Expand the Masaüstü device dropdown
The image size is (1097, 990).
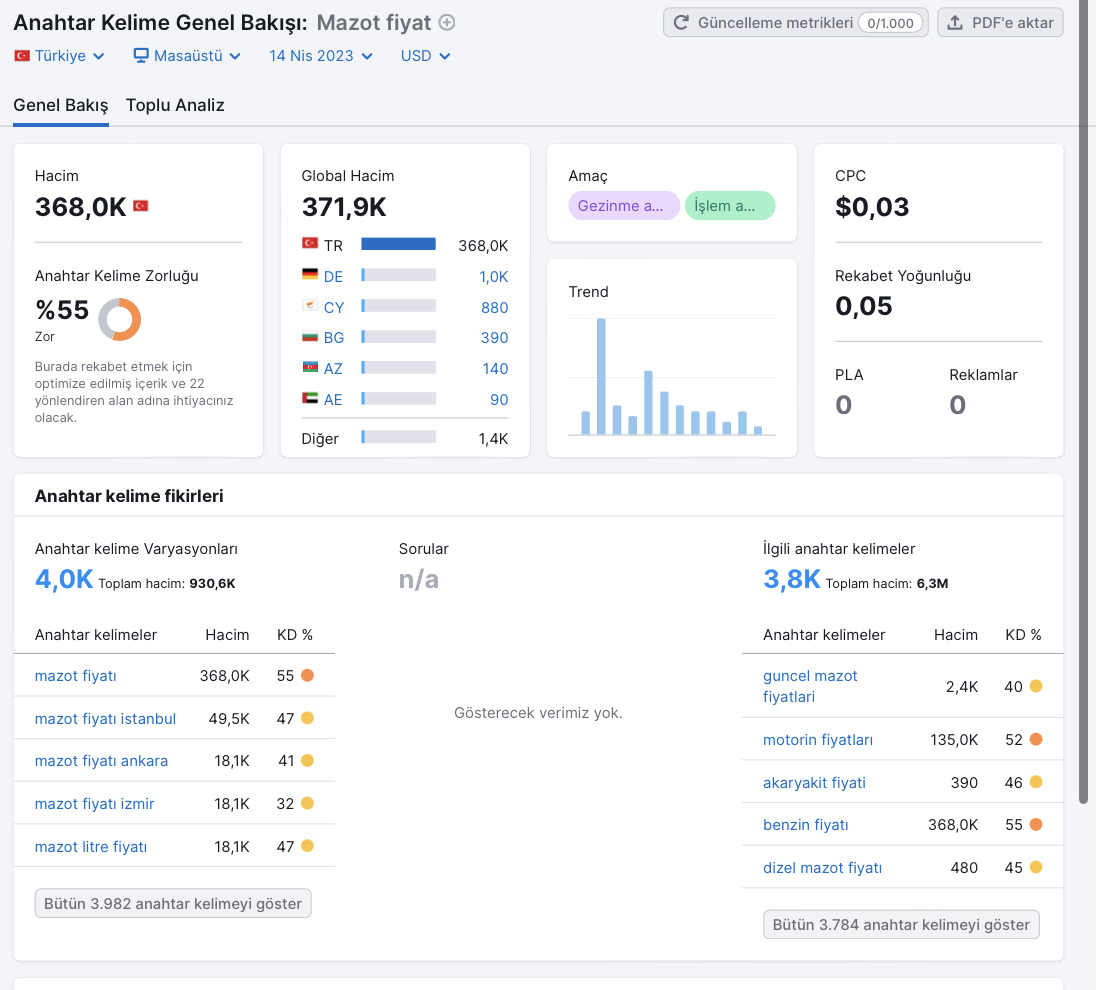[x=187, y=56]
